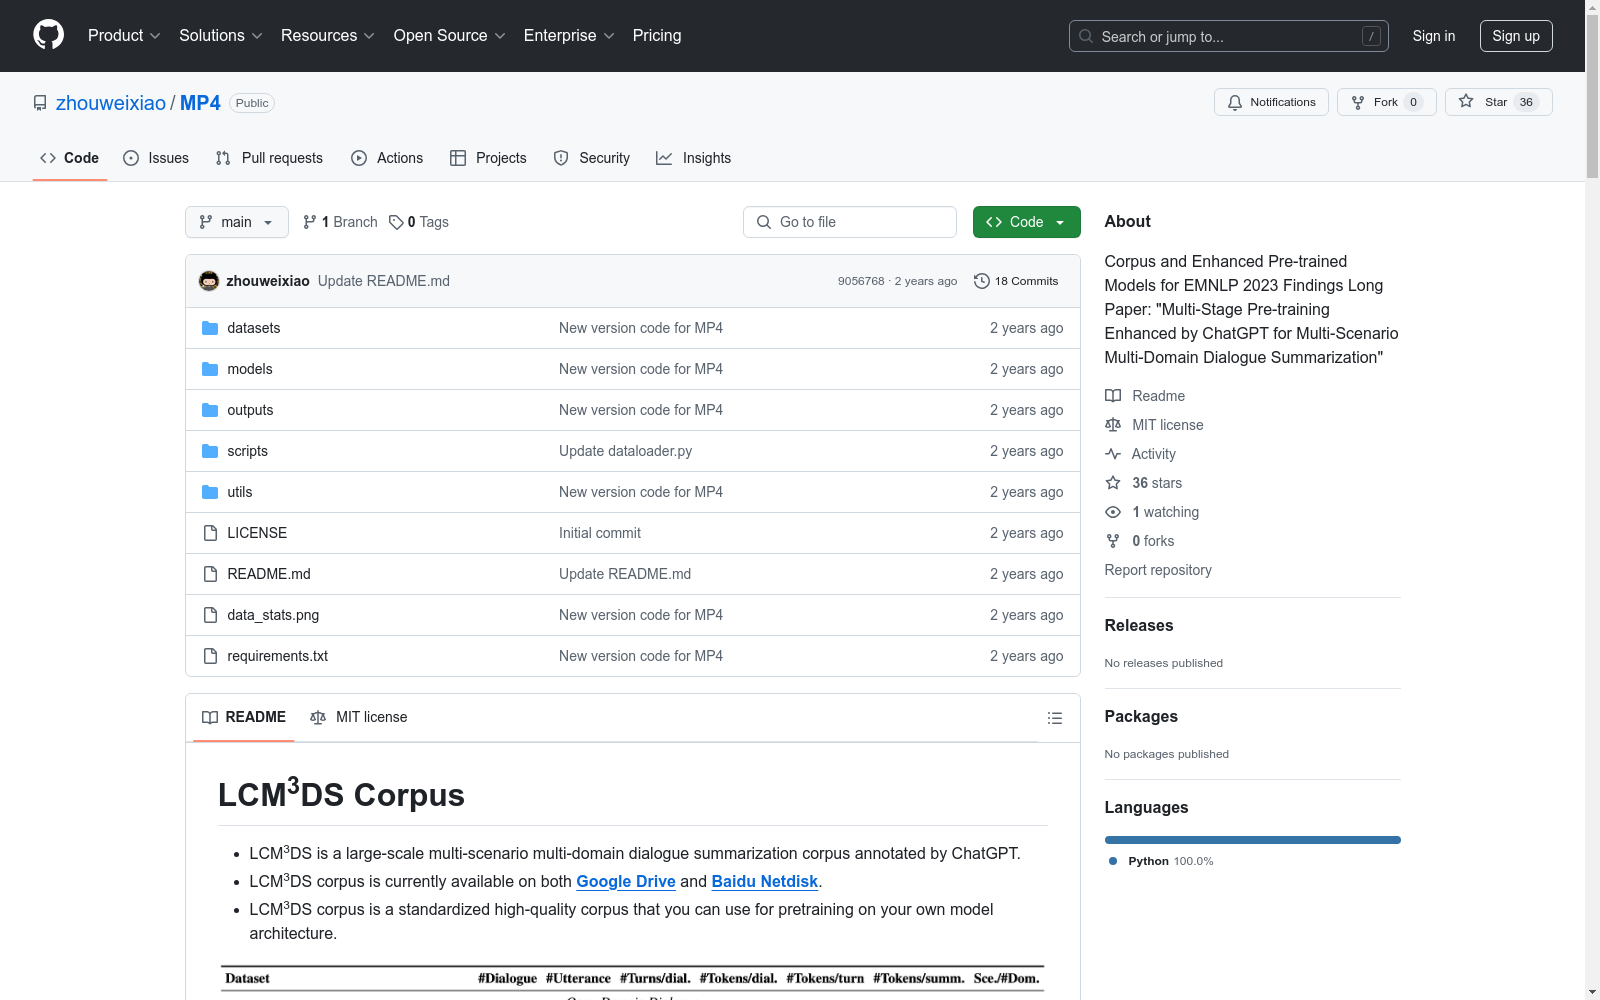Screen dimensions: 1600x1000
Task: View the 1 Branch link
Action: coord(340,222)
